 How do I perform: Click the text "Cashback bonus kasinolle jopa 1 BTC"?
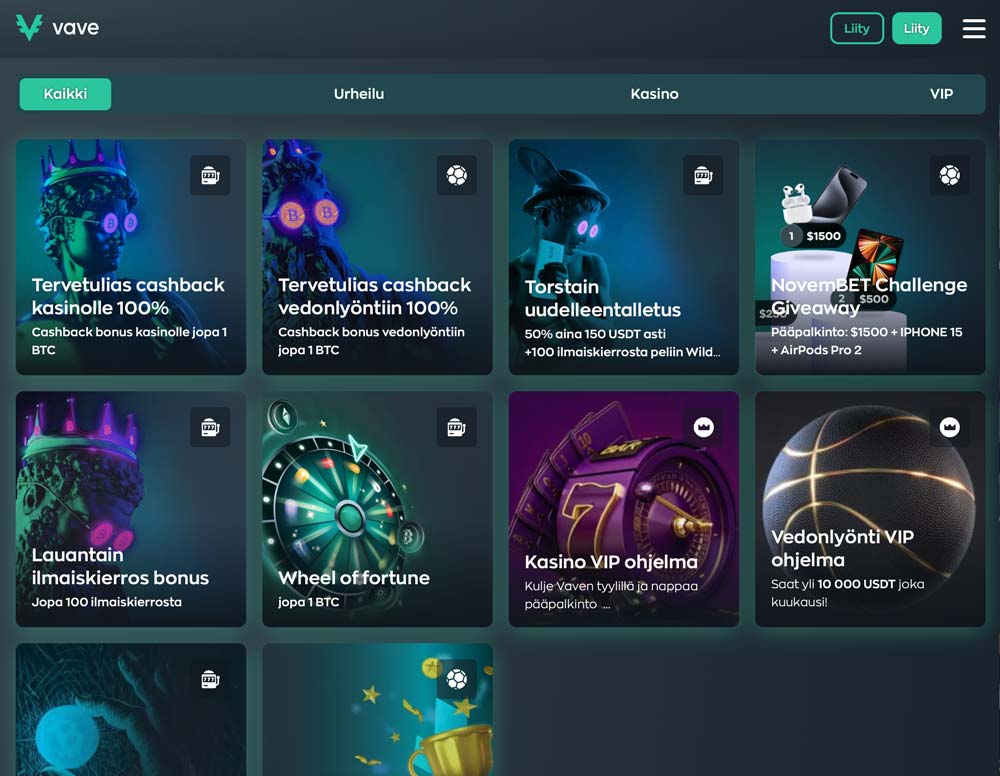(129, 341)
